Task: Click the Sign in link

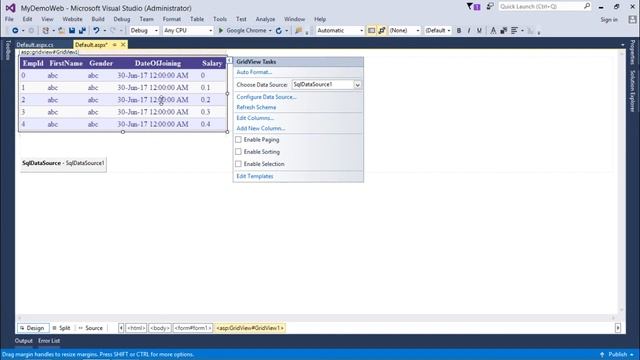Action: pyautogui.click(x=609, y=20)
